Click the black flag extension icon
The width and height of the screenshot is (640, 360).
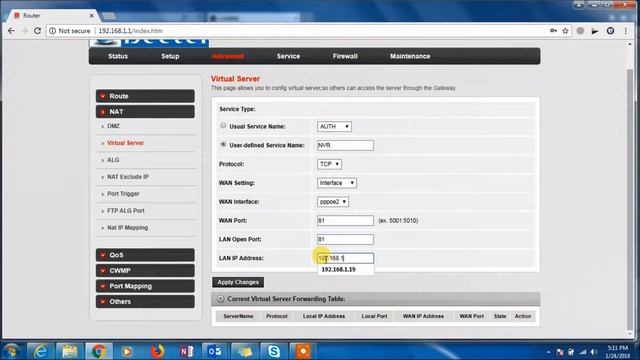(x=595, y=31)
